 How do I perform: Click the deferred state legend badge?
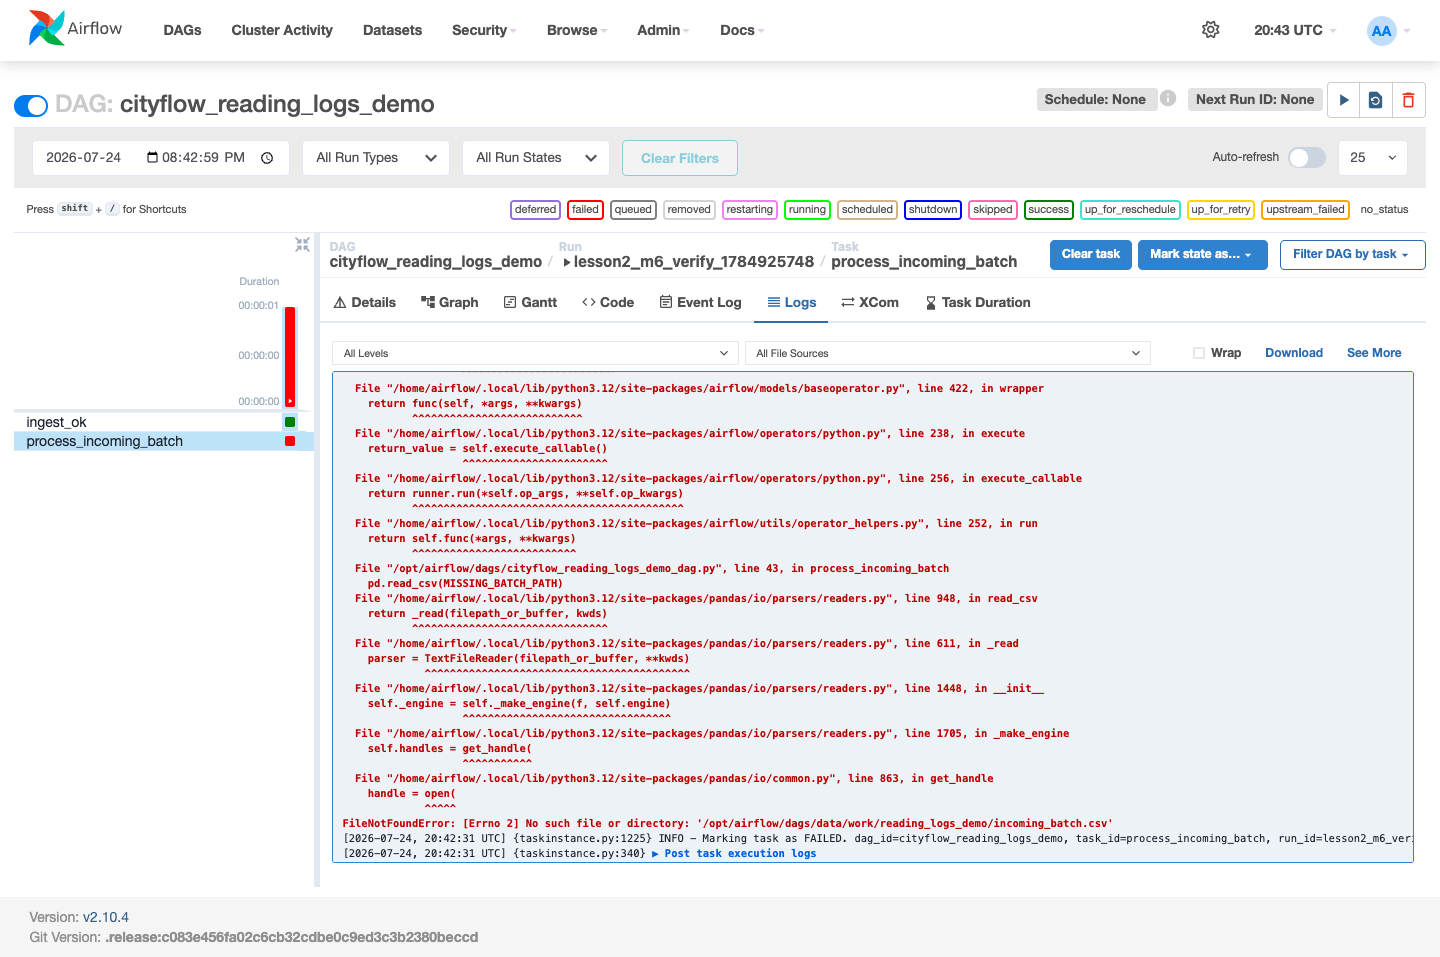pos(535,209)
